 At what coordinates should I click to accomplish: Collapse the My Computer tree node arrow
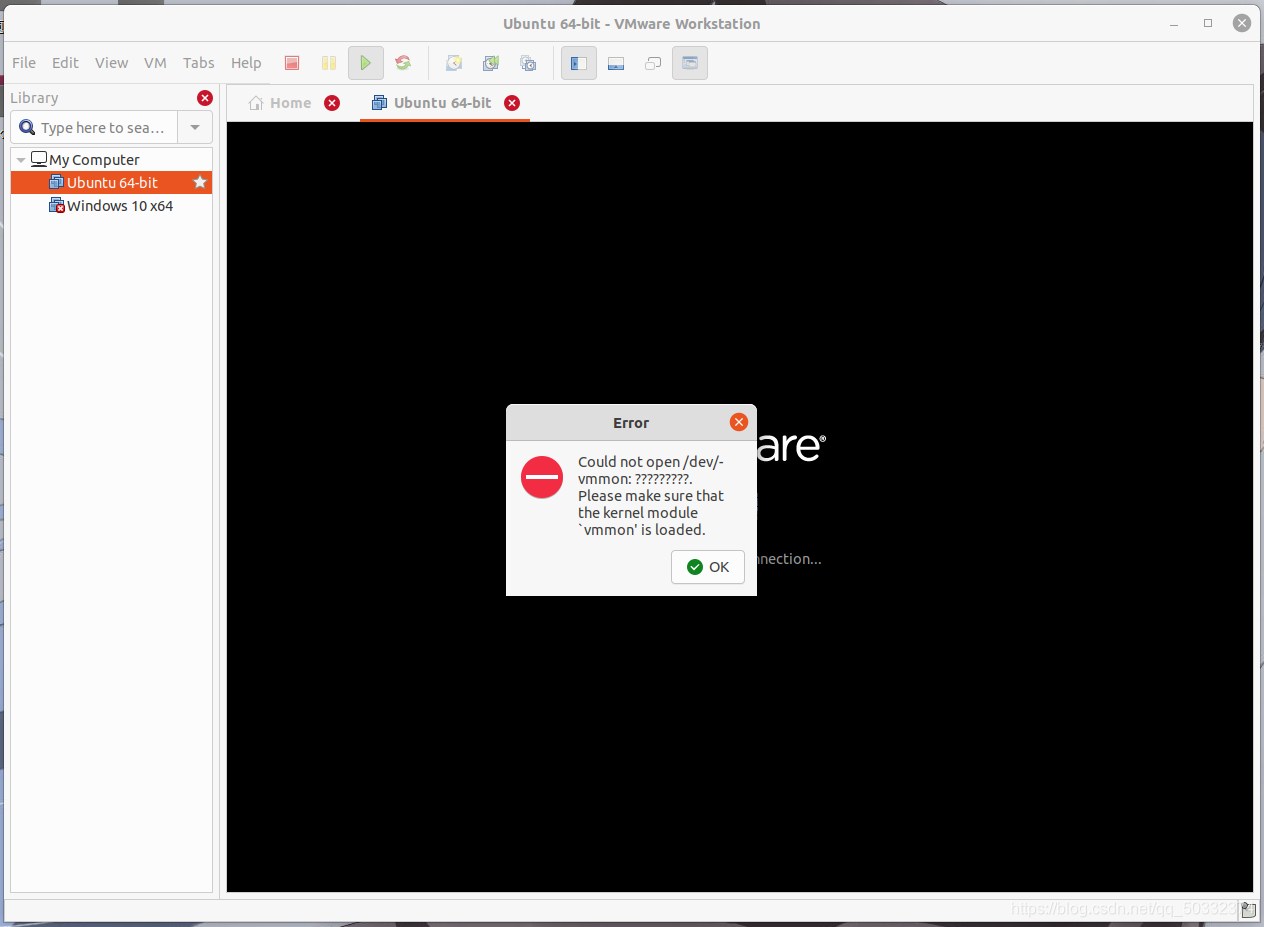tap(21, 160)
